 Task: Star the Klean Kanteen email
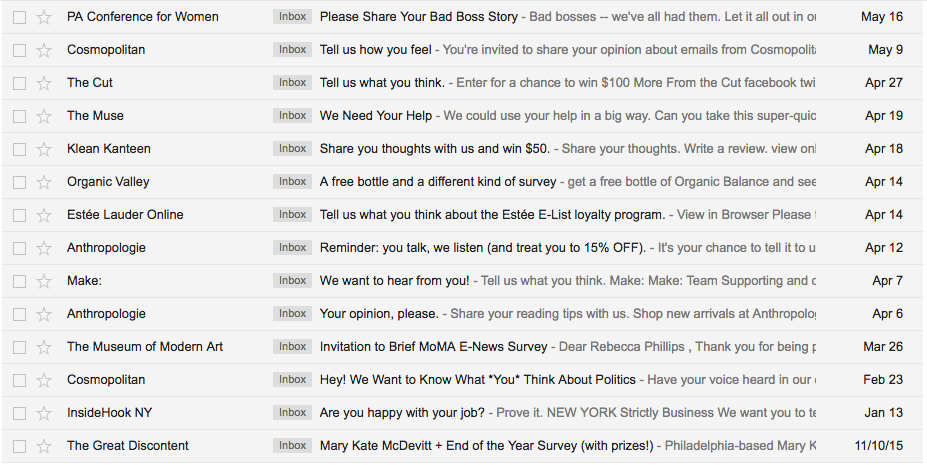(44, 149)
